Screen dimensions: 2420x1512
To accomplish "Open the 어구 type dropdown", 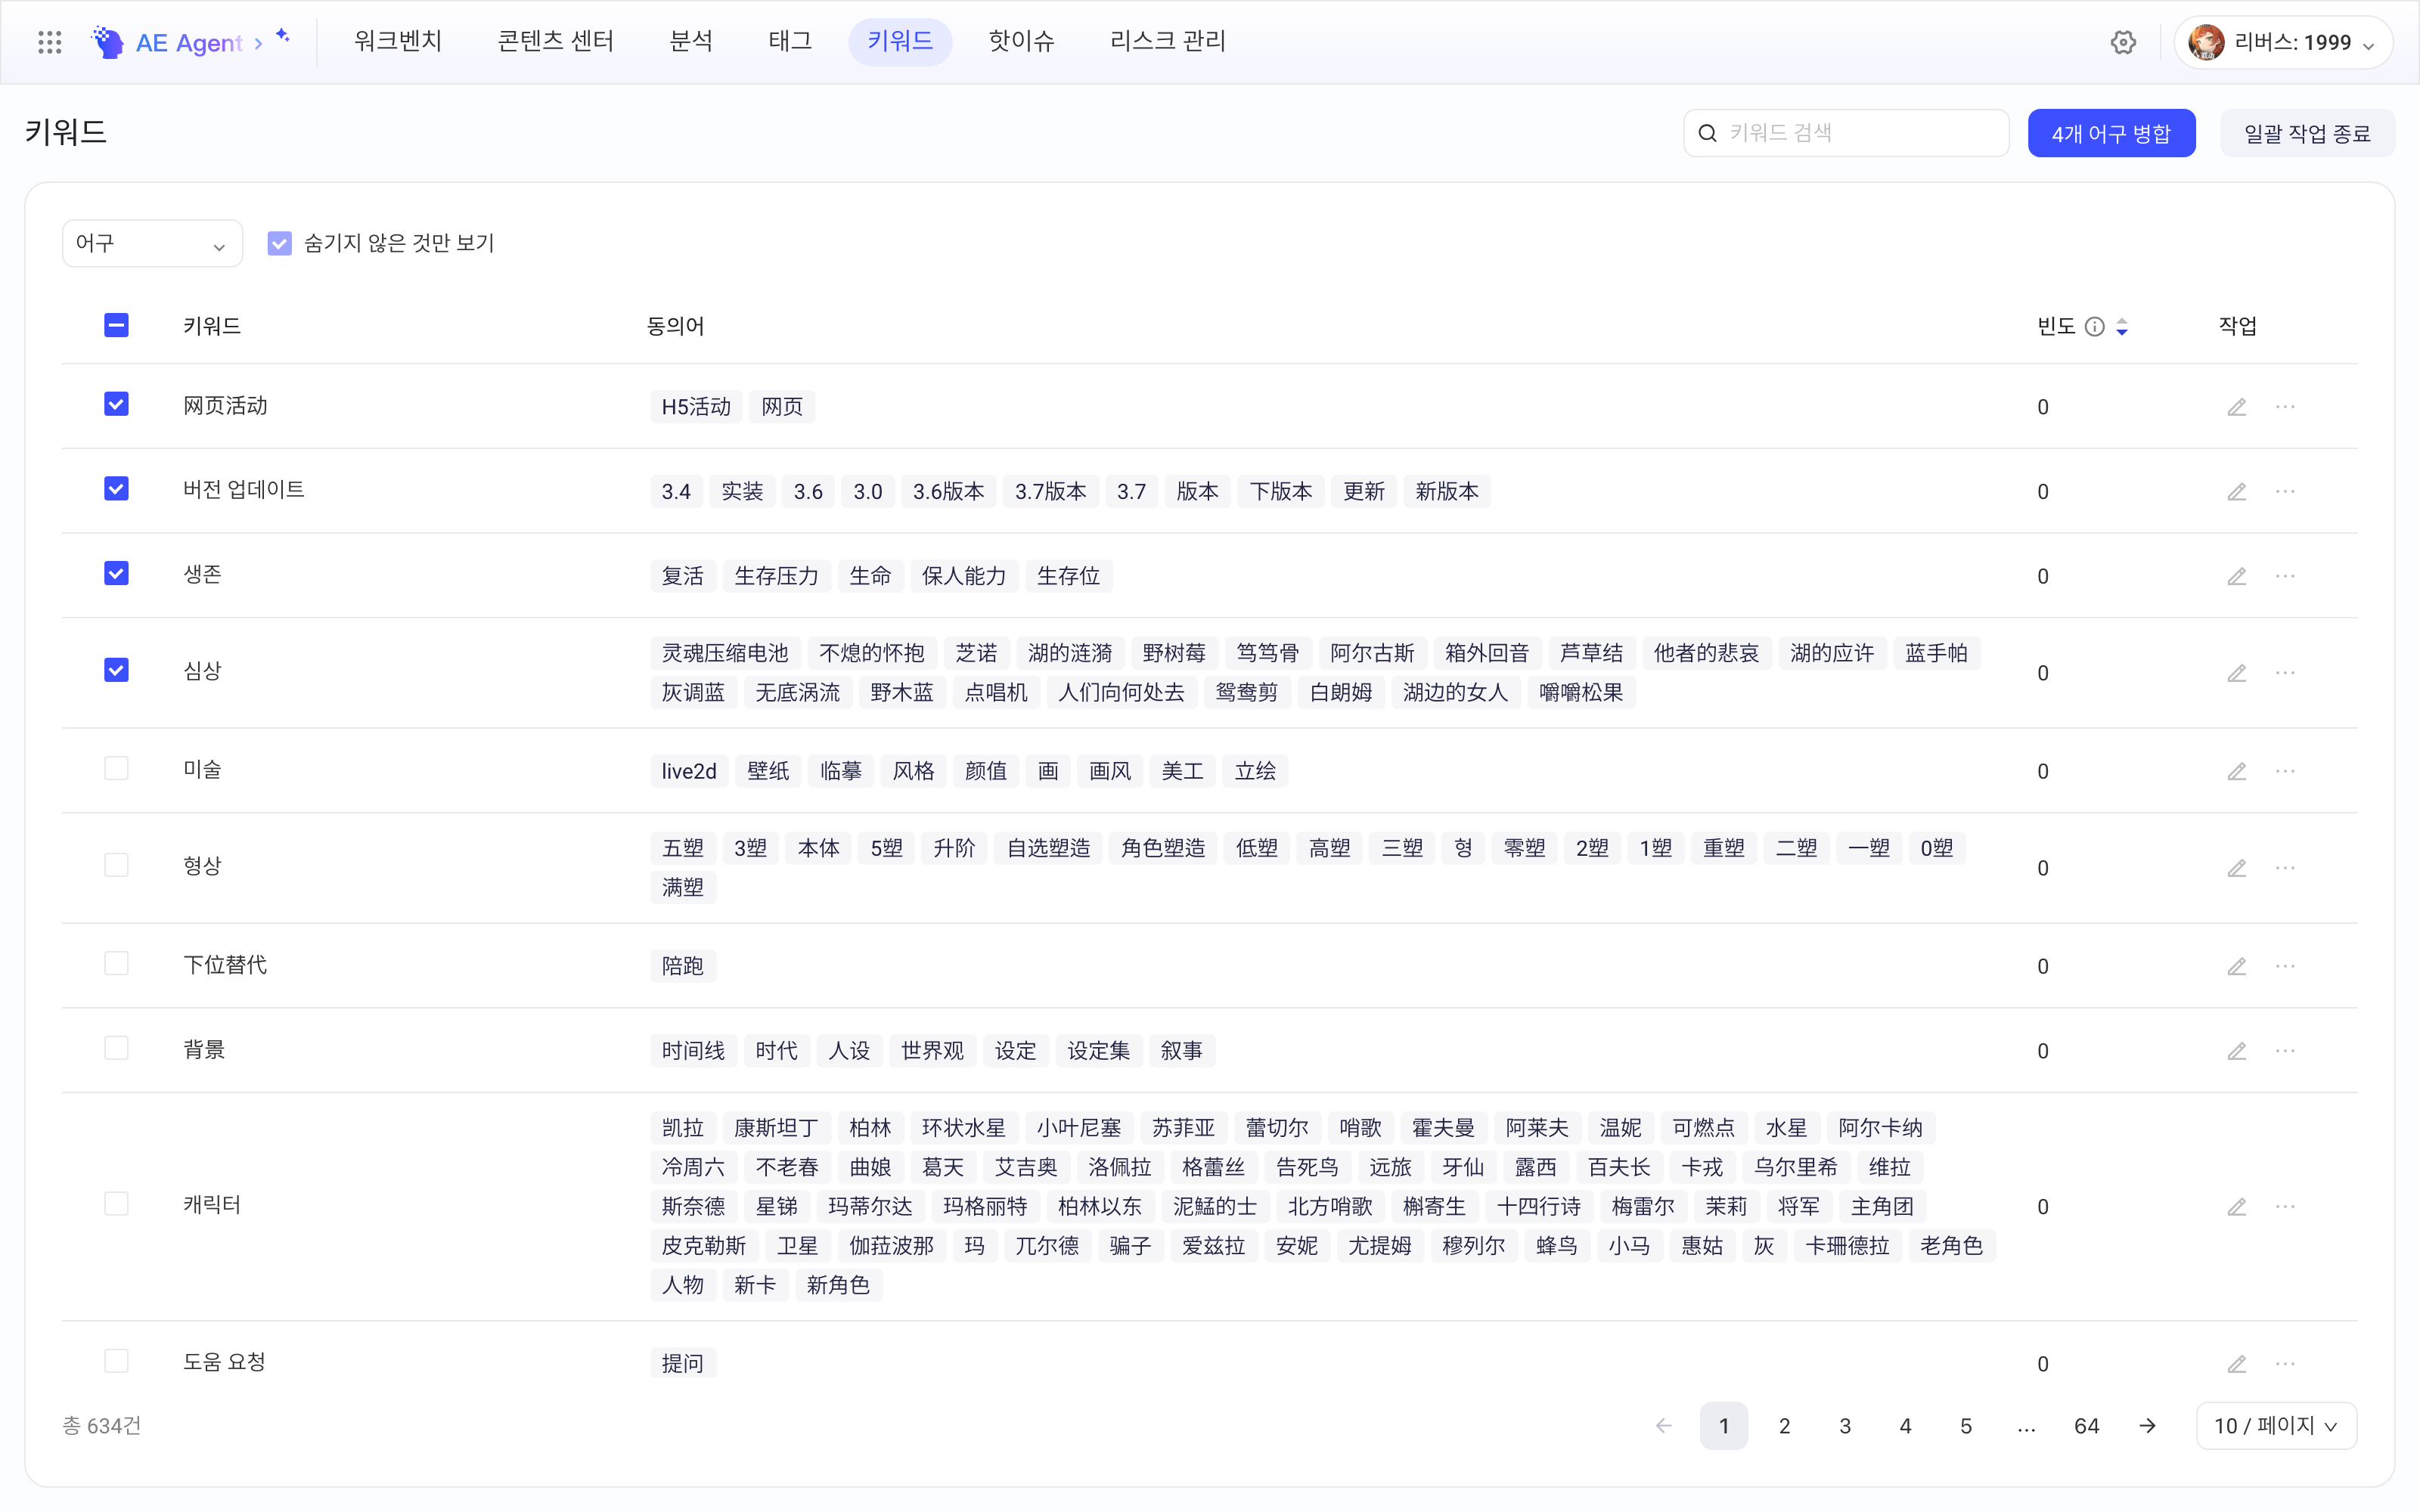I will [x=152, y=243].
